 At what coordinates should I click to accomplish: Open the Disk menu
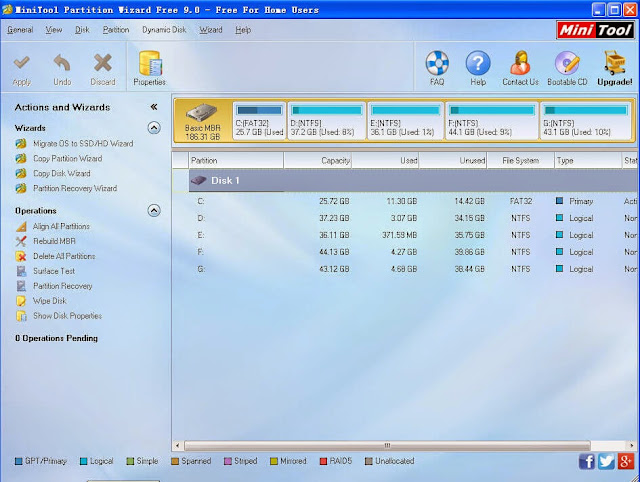(82, 30)
